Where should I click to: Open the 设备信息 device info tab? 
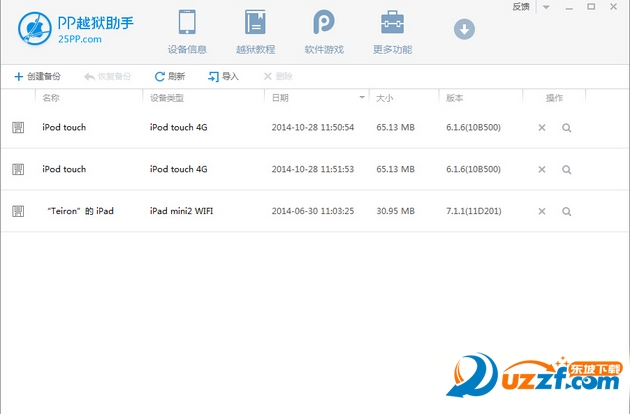(187, 33)
